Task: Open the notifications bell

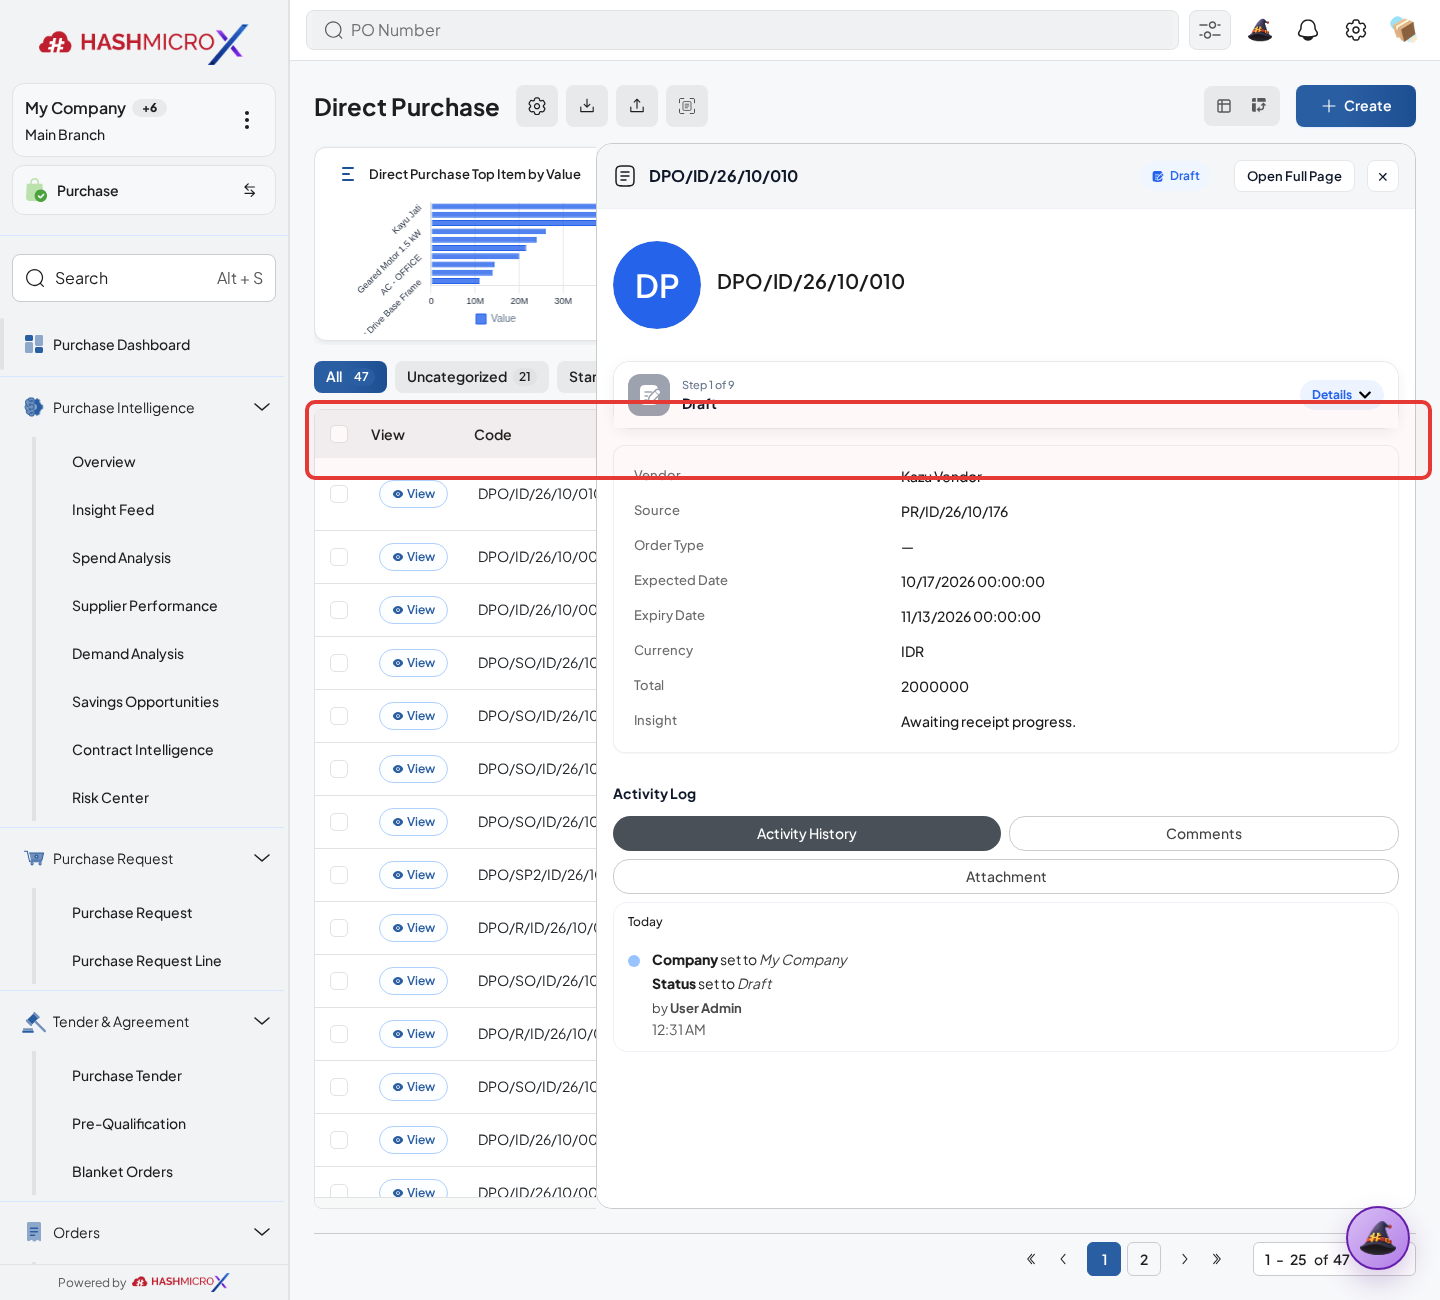Action: [1308, 30]
